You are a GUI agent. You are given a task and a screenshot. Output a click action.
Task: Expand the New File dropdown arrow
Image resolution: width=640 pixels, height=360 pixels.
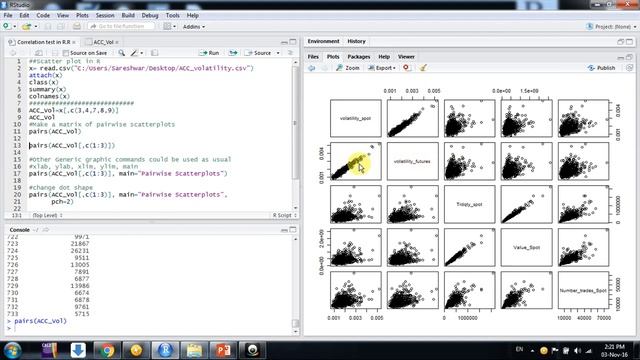(x=15, y=27)
